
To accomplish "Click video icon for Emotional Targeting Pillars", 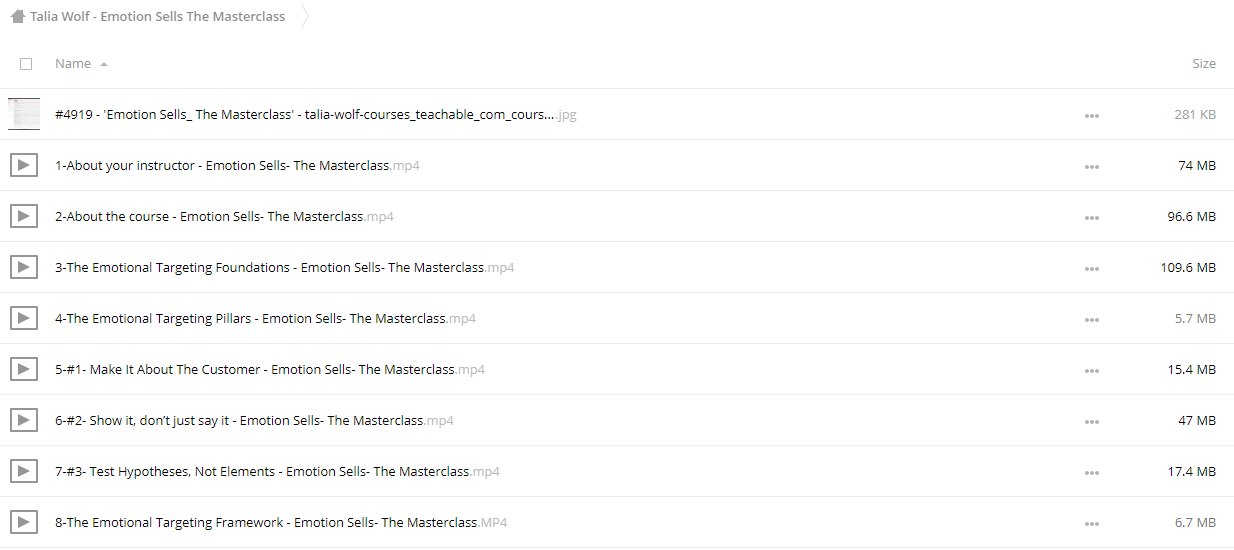I will pyautogui.click(x=24, y=318).
